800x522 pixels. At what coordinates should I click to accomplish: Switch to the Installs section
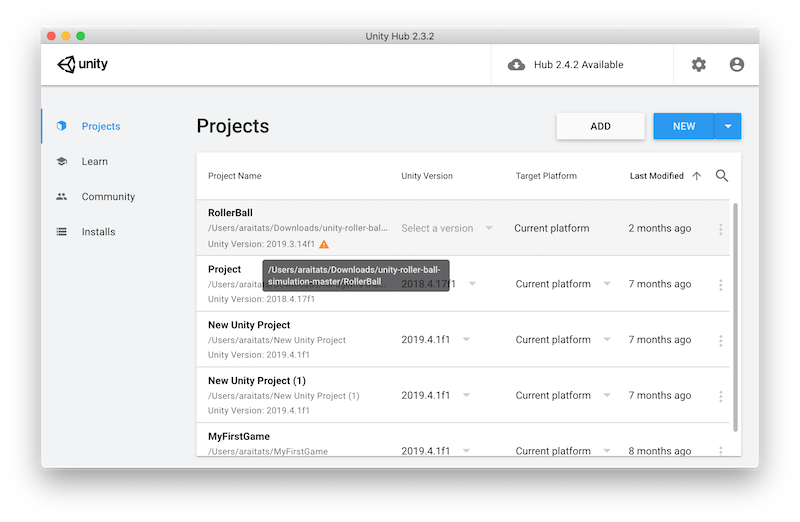(98, 232)
